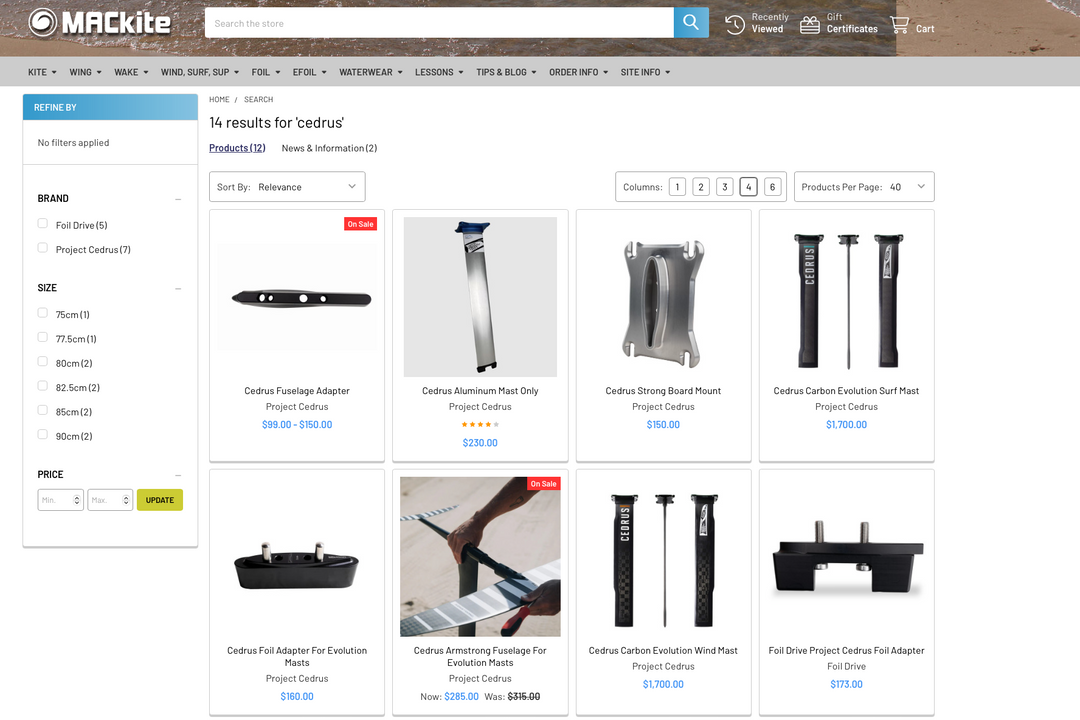Open Cedrus Aluminum Mast Only product link
Viewport: 1080px width, 720px height.
(480, 391)
